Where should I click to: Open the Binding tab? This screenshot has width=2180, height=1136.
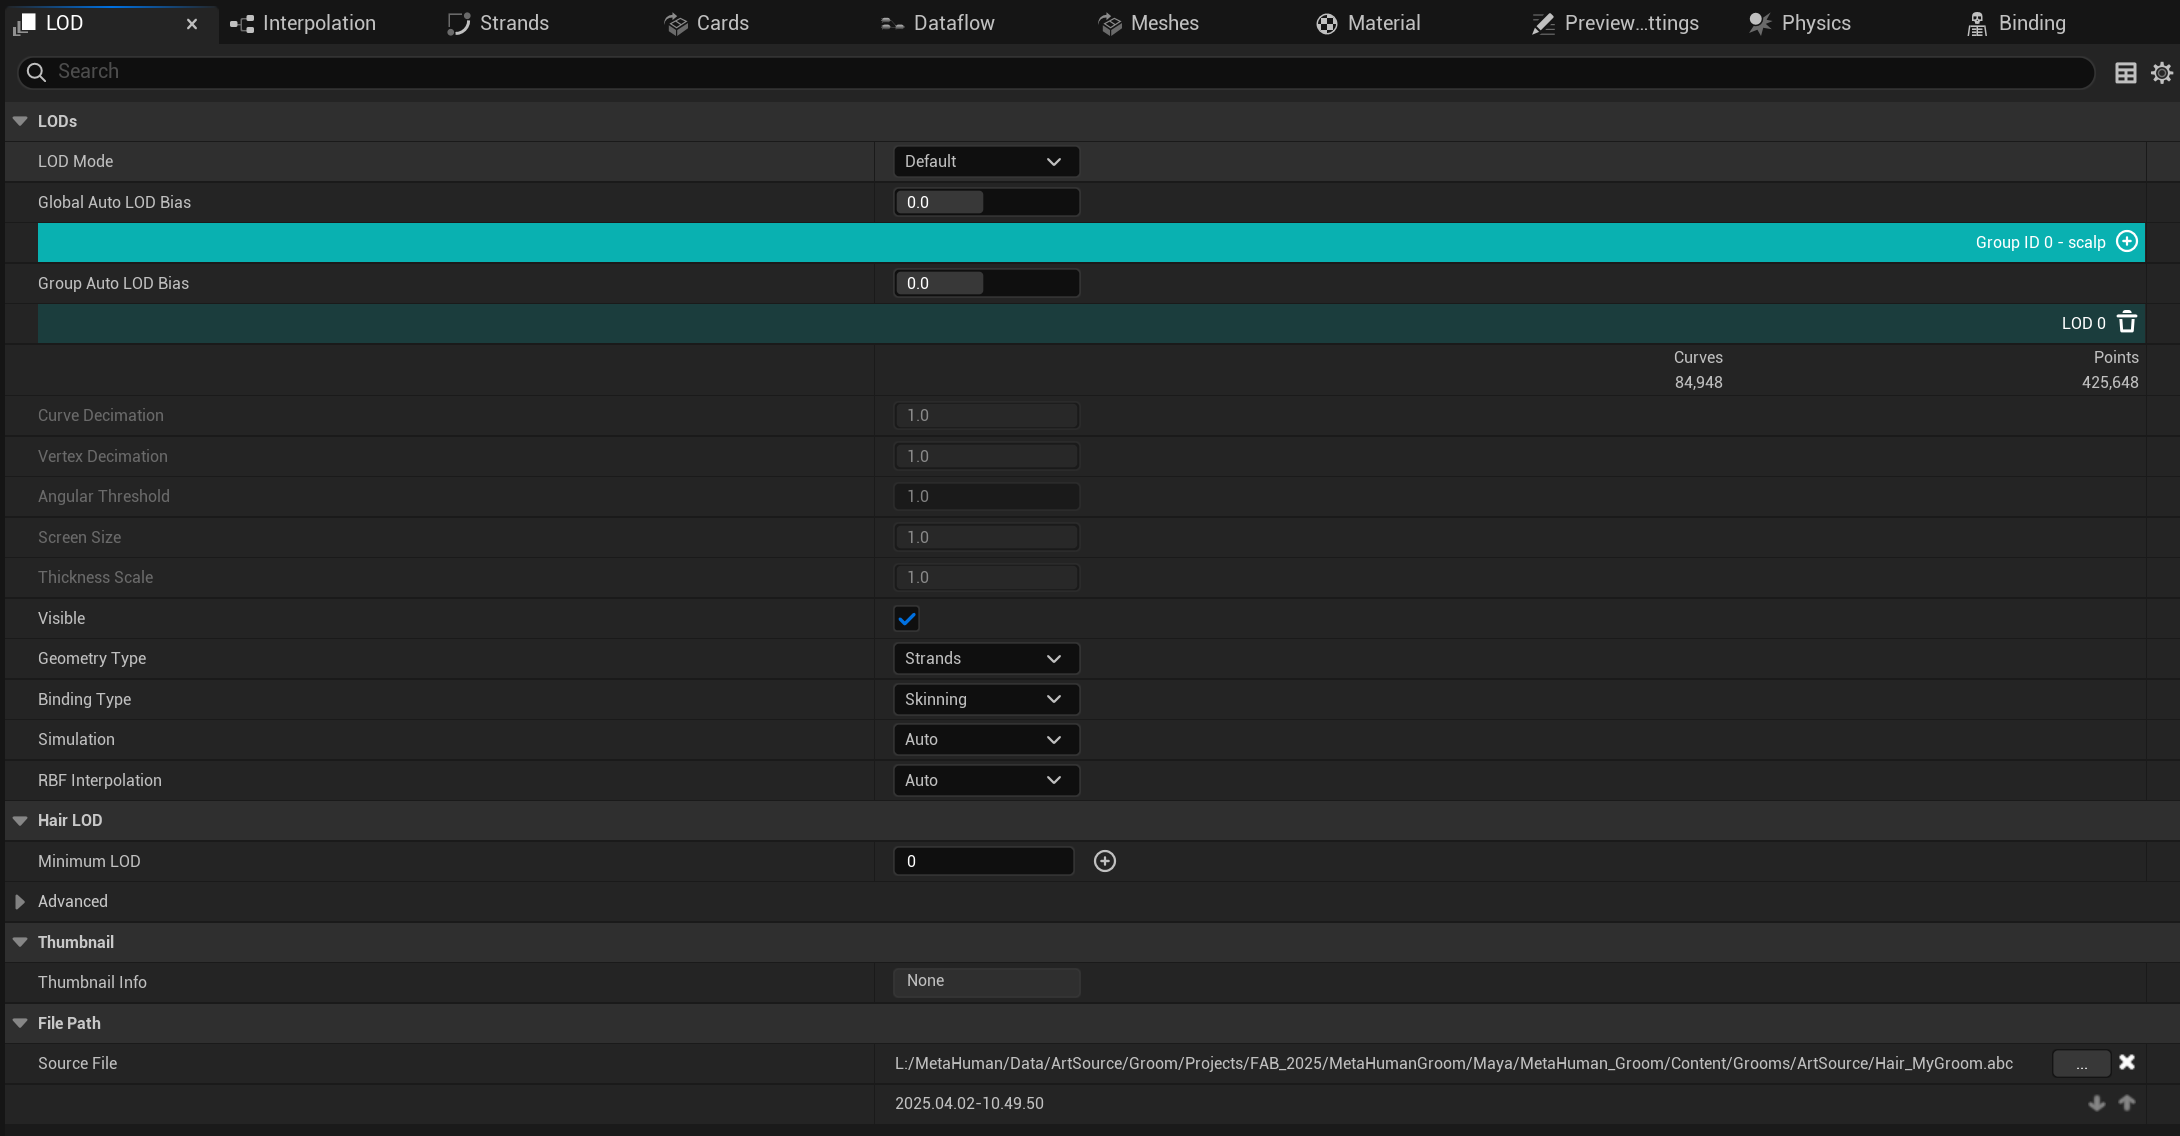[2016, 24]
